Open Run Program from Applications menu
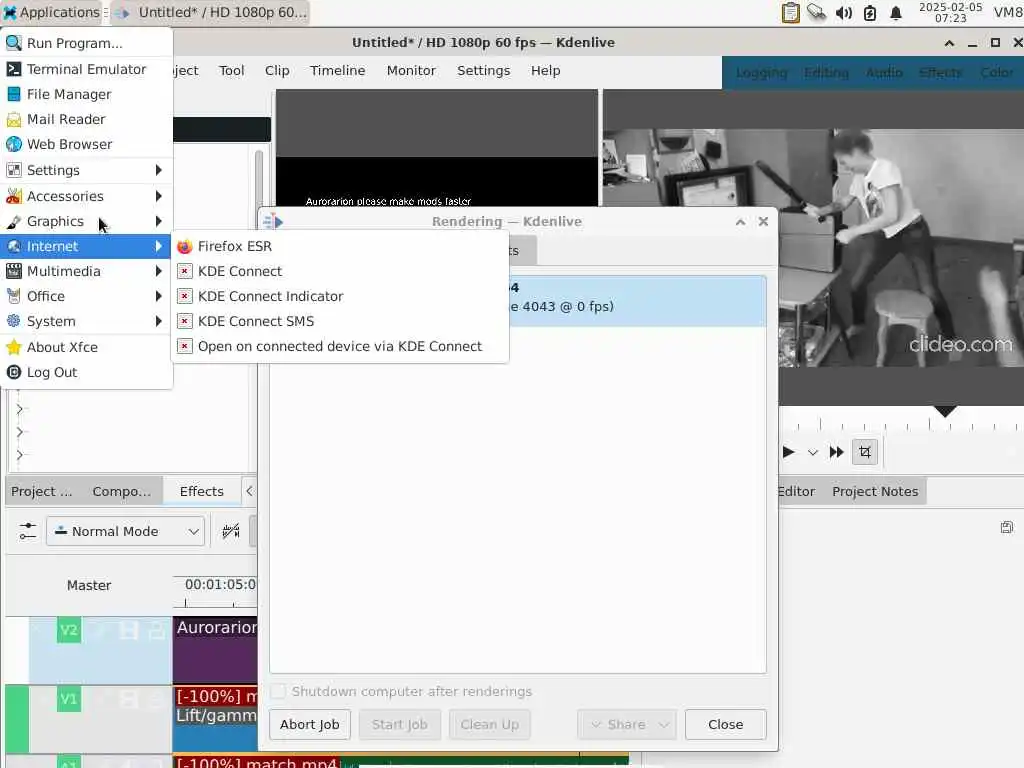1024x768 pixels. pyautogui.click(x=86, y=43)
